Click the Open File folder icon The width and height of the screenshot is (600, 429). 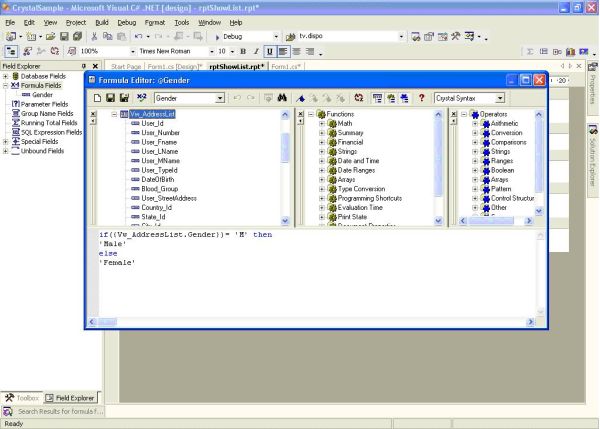(x=51, y=36)
